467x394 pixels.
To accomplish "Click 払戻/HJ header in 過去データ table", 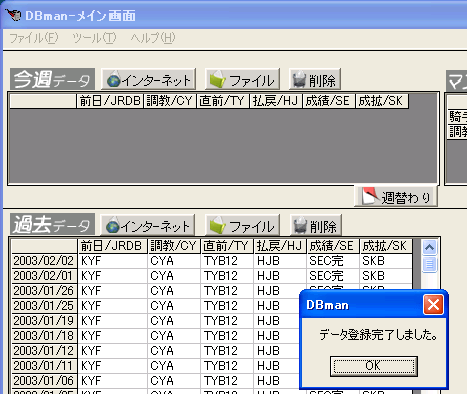I will point(280,246).
